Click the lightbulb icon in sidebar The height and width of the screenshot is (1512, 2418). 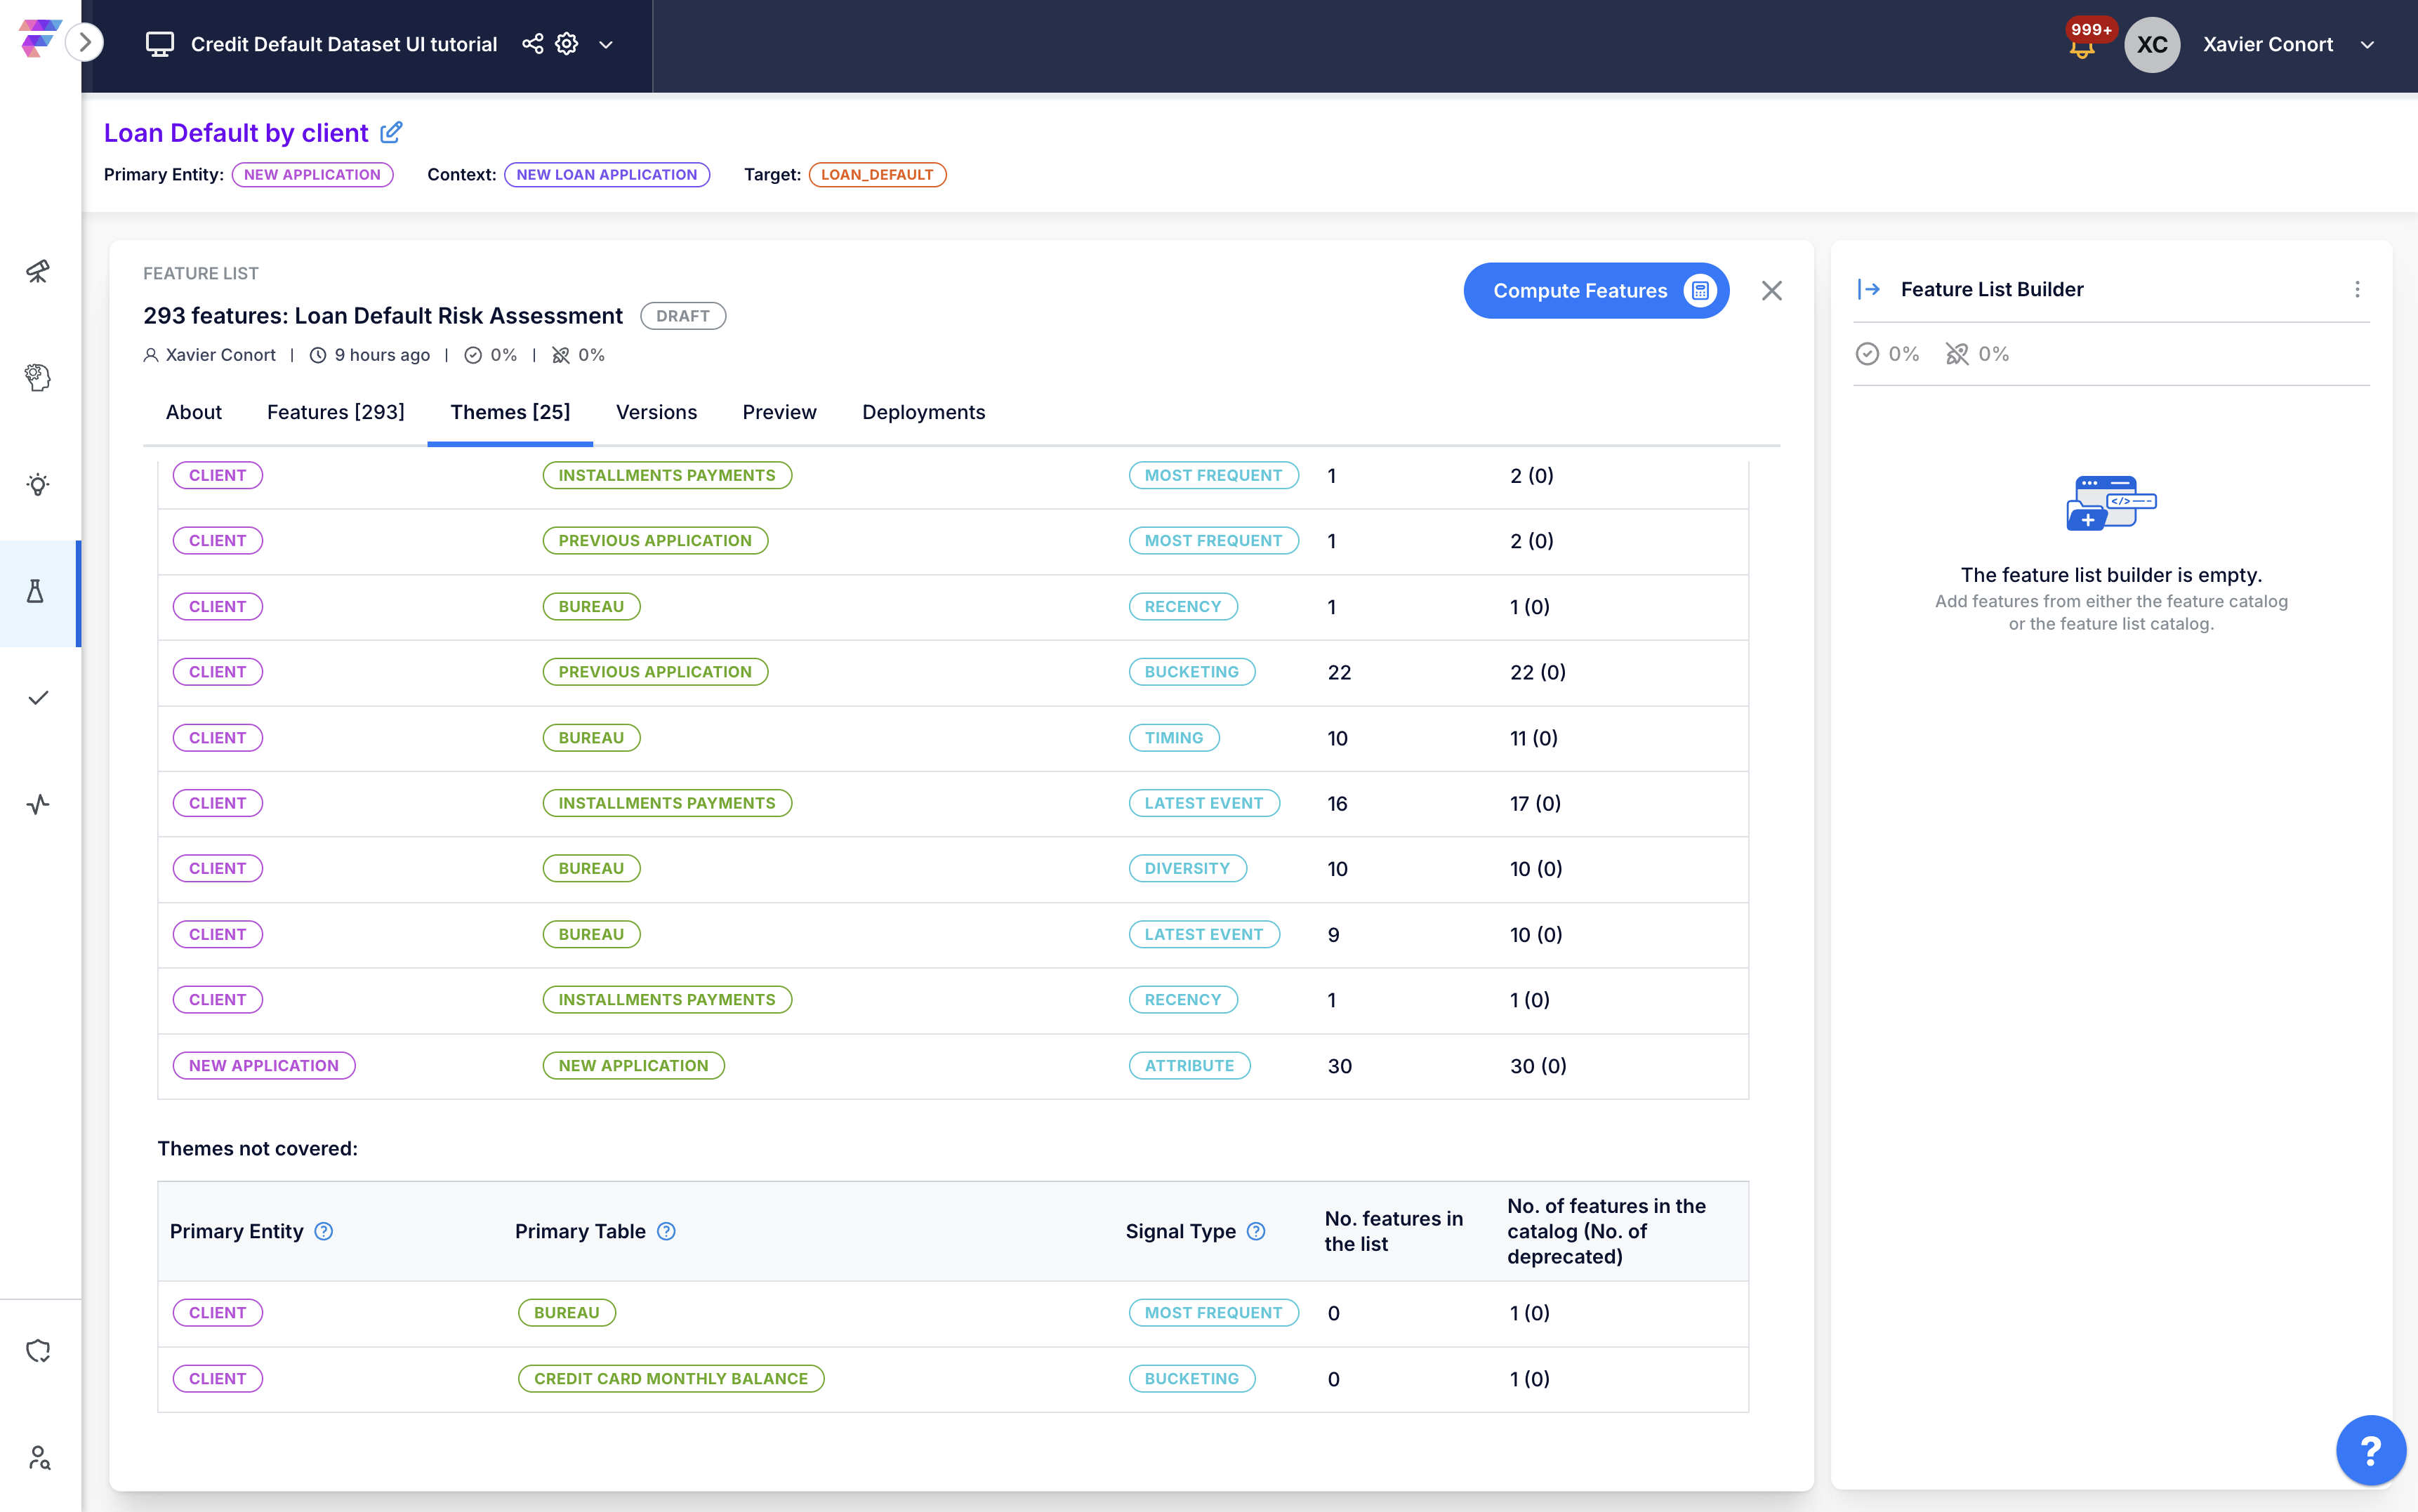point(38,485)
